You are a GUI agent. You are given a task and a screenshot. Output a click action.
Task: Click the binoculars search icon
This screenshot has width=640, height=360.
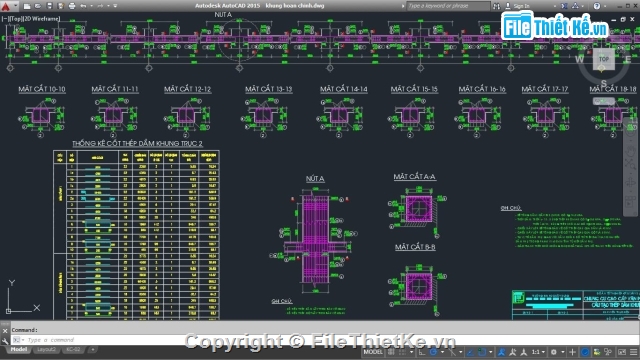[x=496, y=6]
